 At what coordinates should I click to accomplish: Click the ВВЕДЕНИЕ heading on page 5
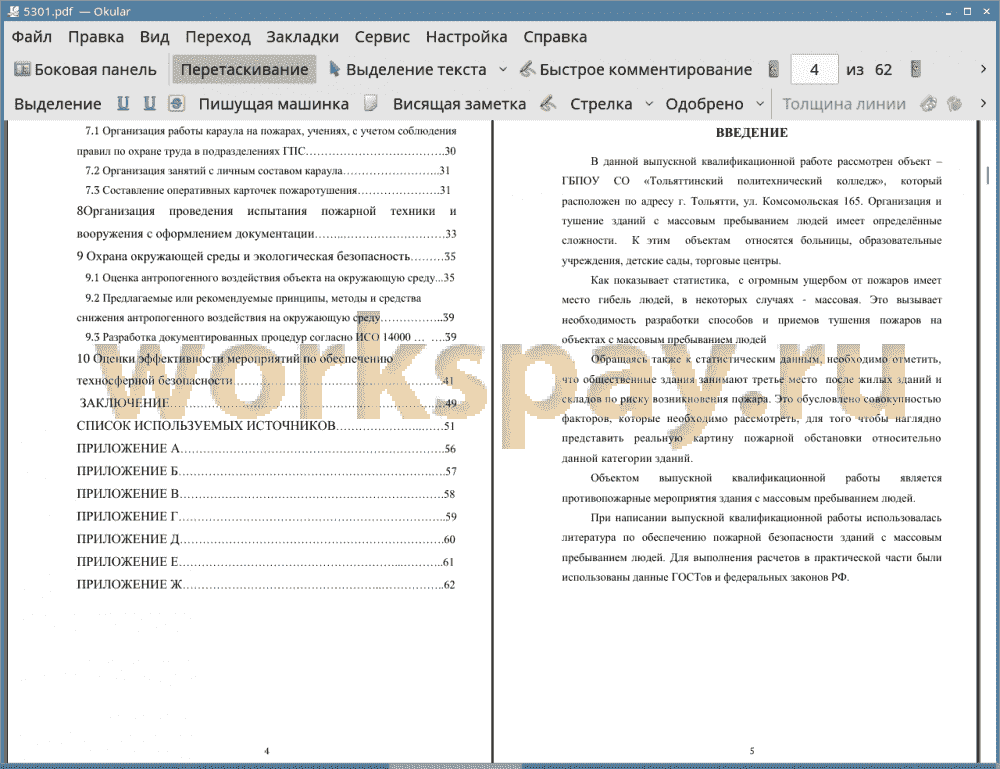pyautogui.click(x=751, y=133)
